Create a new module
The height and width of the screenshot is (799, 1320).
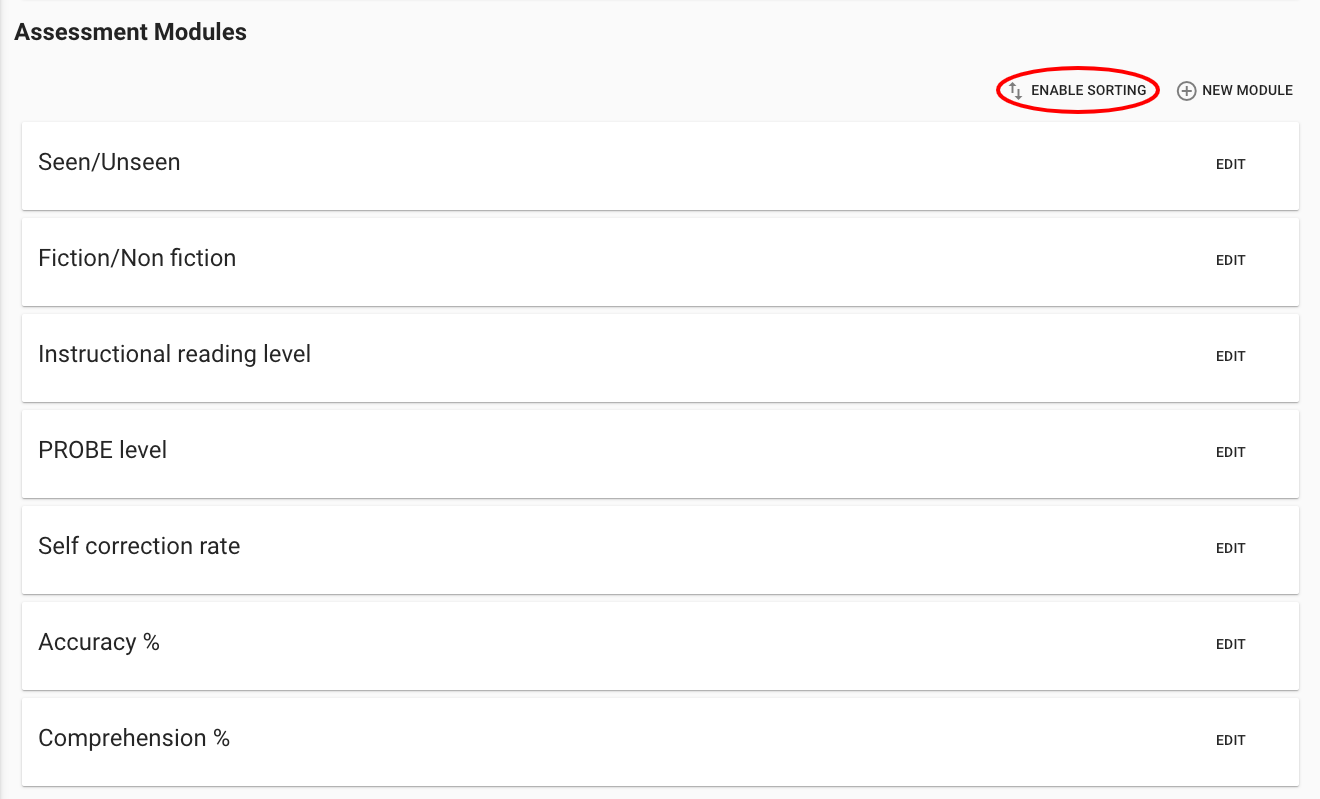(x=1246, y=91)
